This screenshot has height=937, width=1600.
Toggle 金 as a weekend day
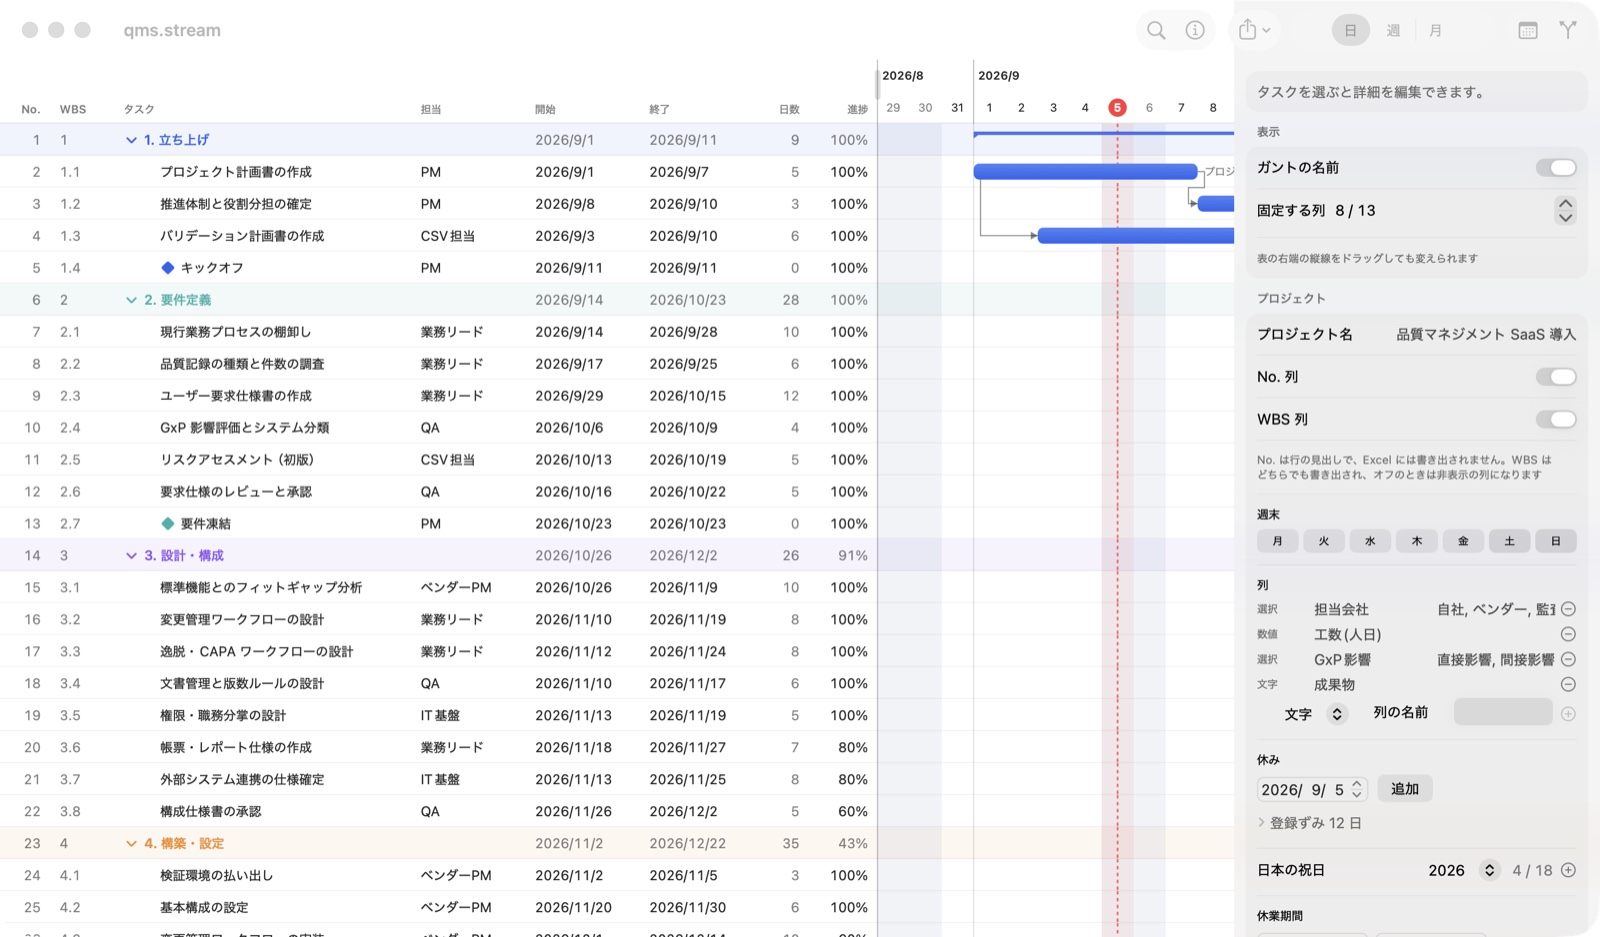click(x=1463, y=541)
